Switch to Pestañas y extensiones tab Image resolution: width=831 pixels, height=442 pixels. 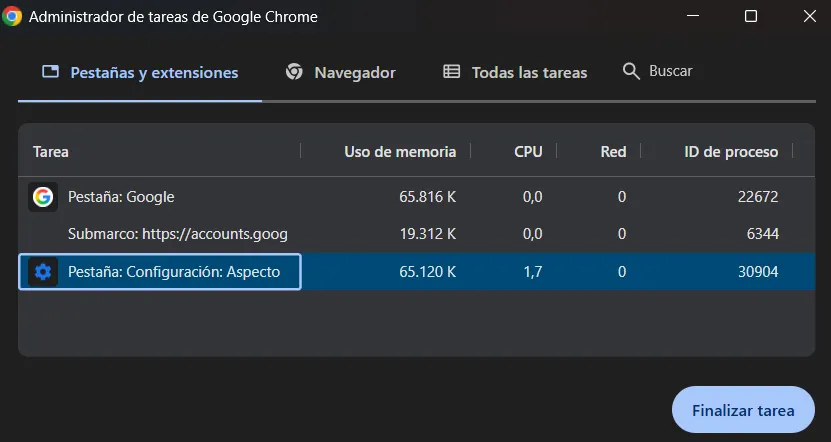(x=140, y=73)
